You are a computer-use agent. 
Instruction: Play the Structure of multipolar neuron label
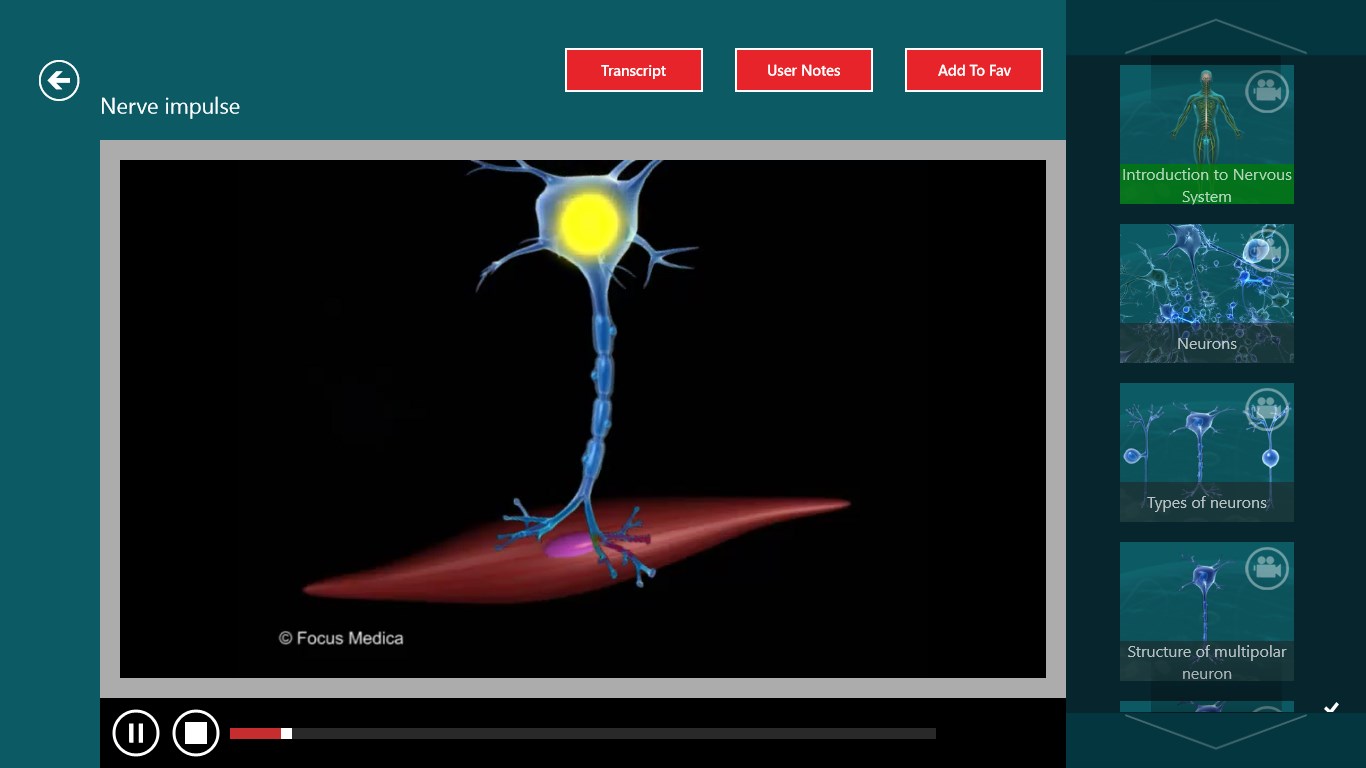pyautogui.click(x=1206, y=661)
